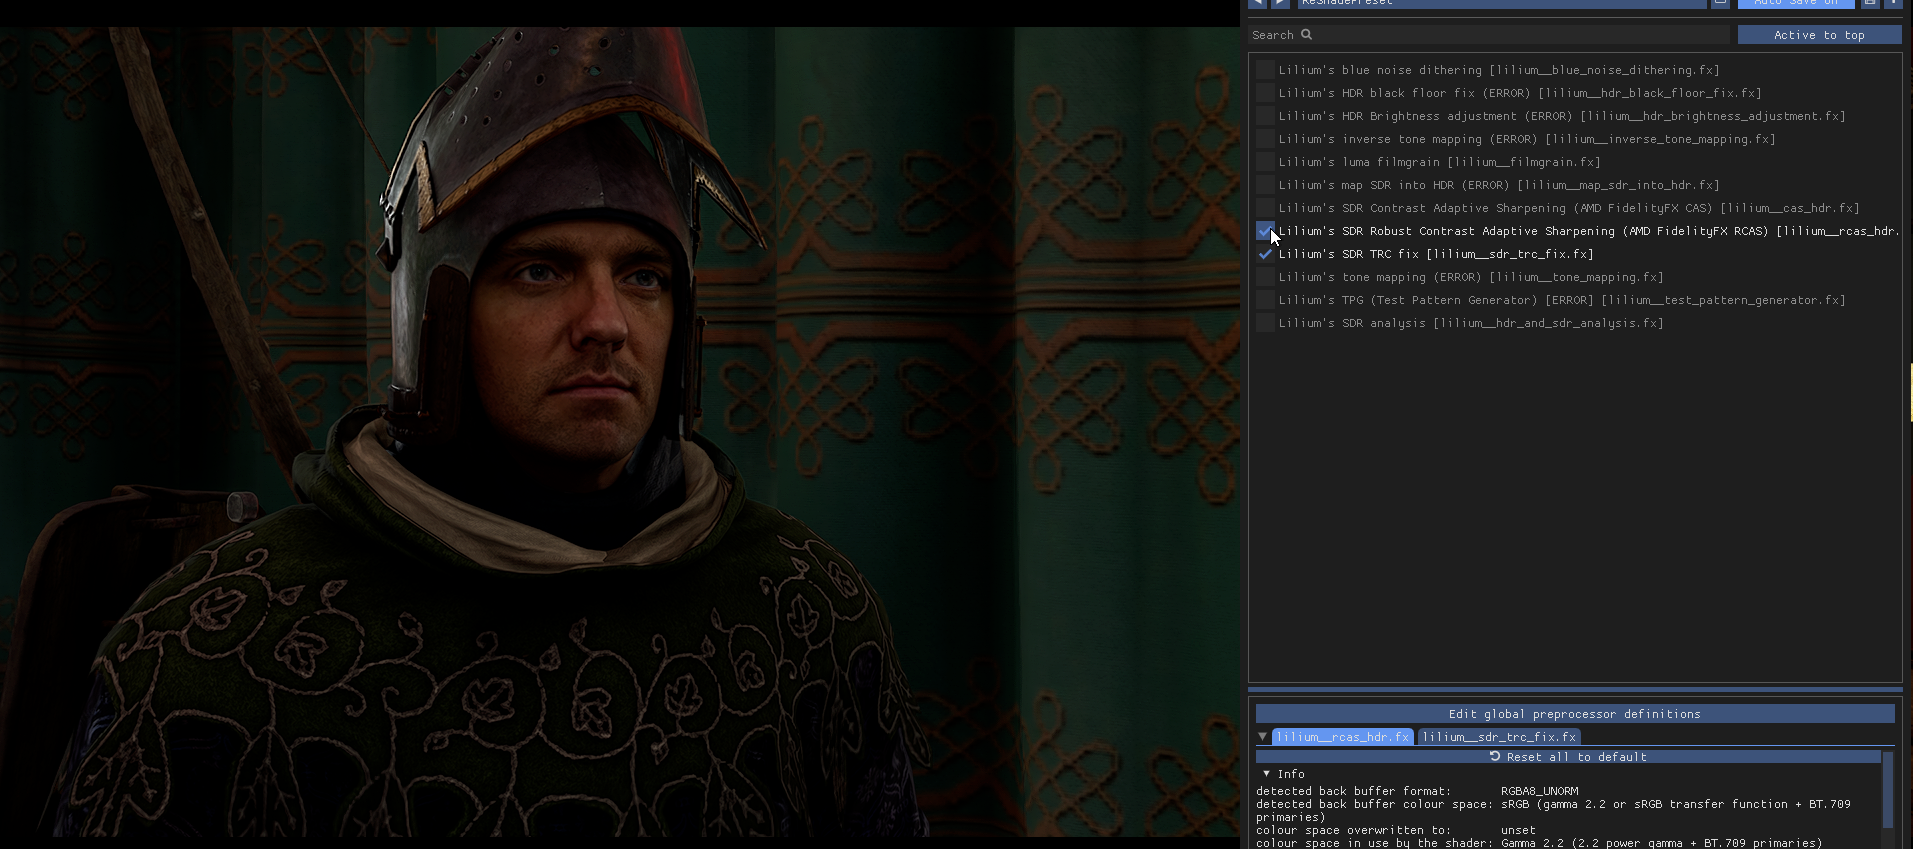1913x849 pixels.
Task: Enable Lilium's inverse tone mapping checkbox
Action: (1265, 139)
